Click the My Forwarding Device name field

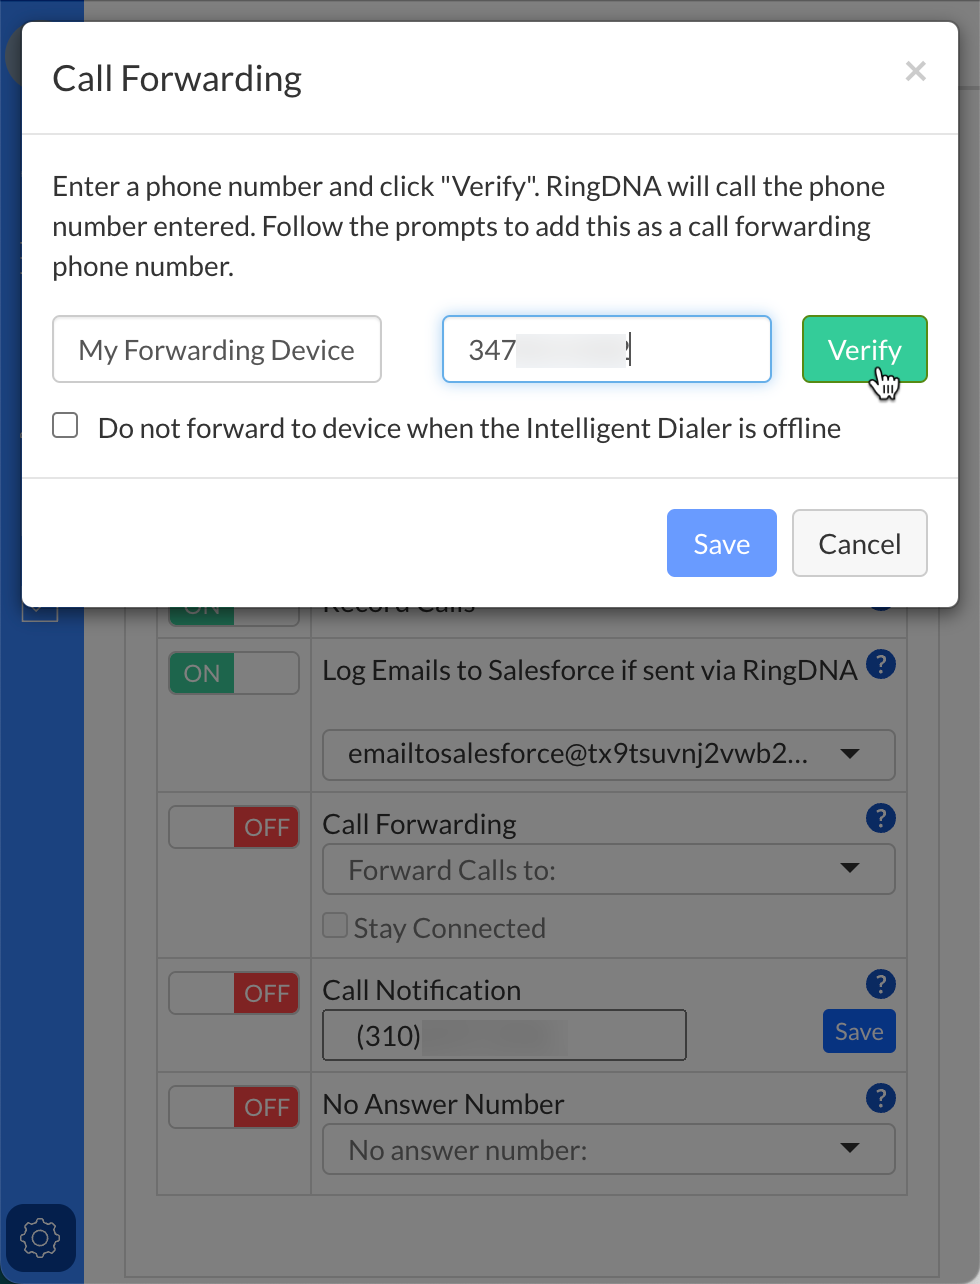point(217,349)
